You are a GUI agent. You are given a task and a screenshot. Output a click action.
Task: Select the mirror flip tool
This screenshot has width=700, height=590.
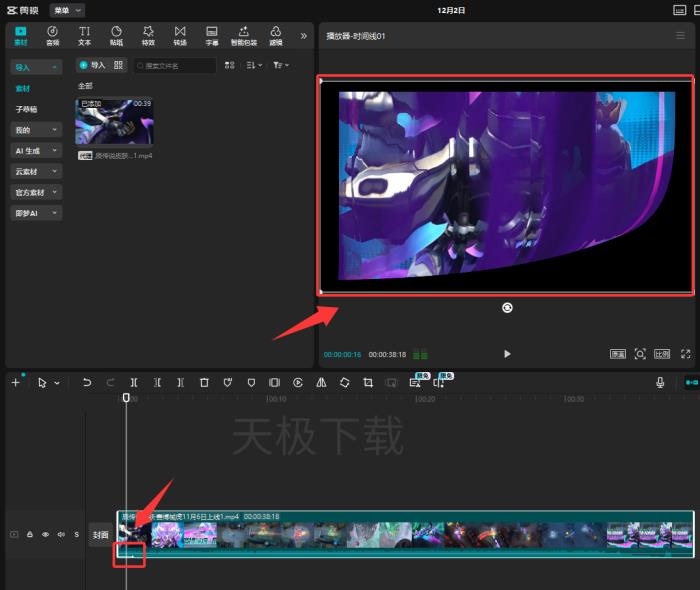pos(321,383)
